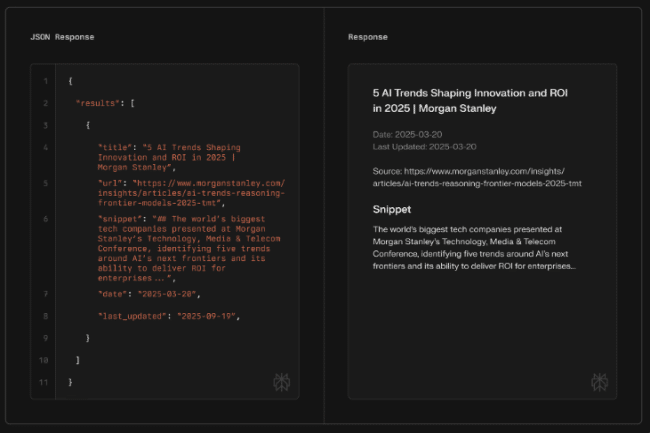Viewport: 650px width, 433px height.
Task: Click line number 6 beside the "snippet" key
Action: (x=46, y=217)
